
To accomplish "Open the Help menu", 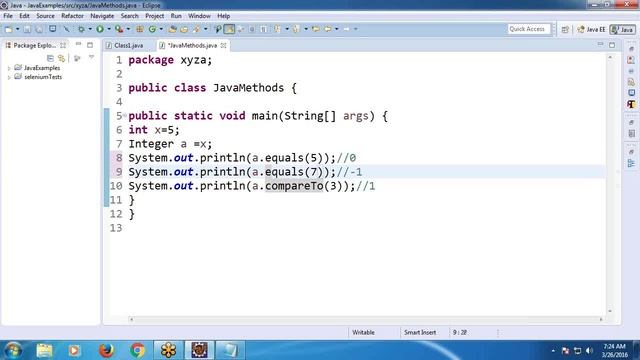I will [x=223, y=16].
